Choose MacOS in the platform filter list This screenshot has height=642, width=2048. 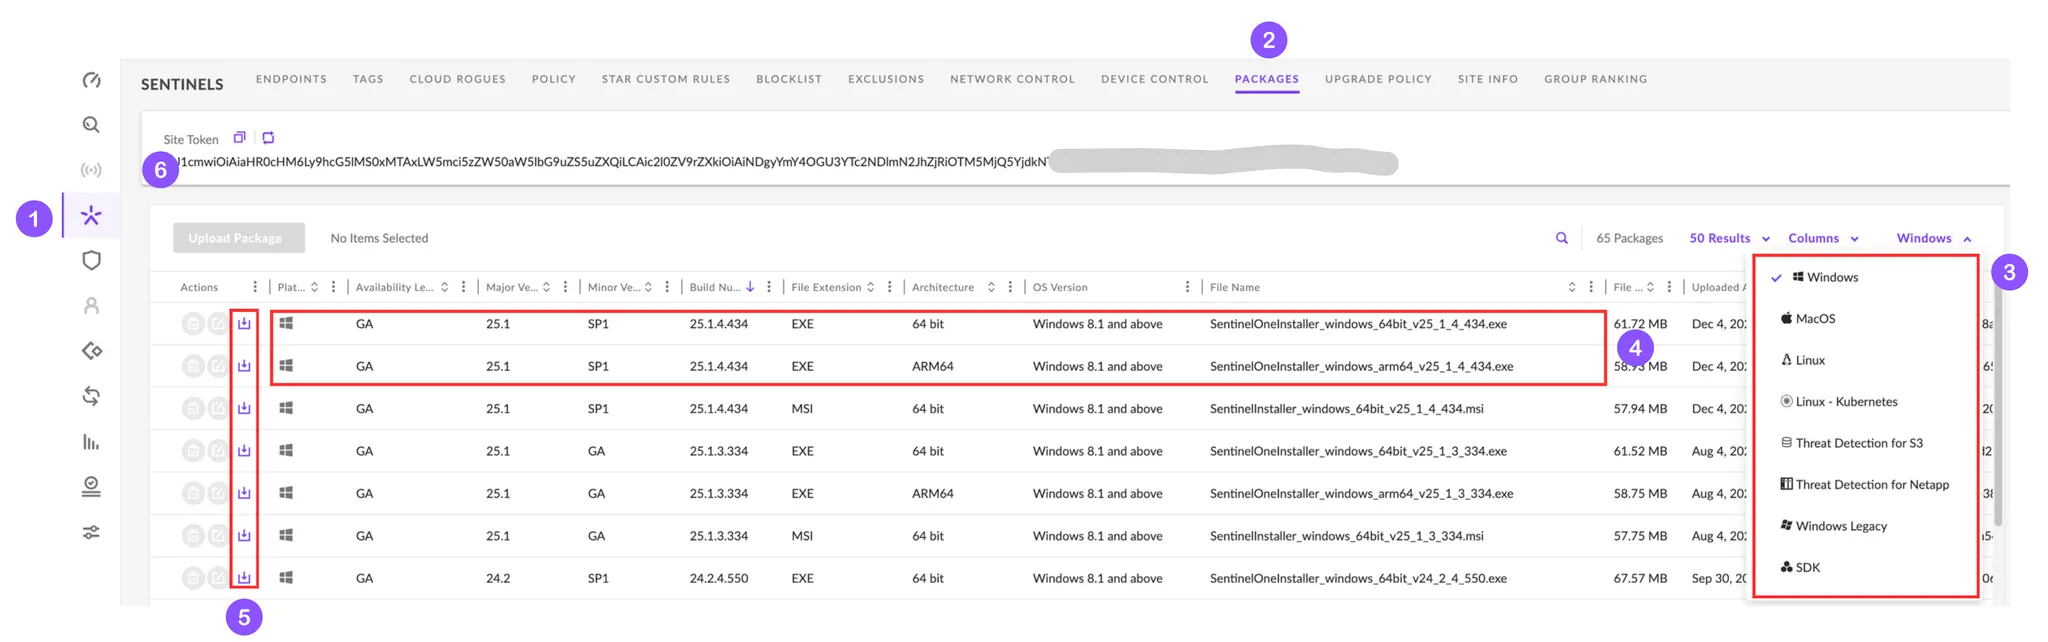[1808, 319]
